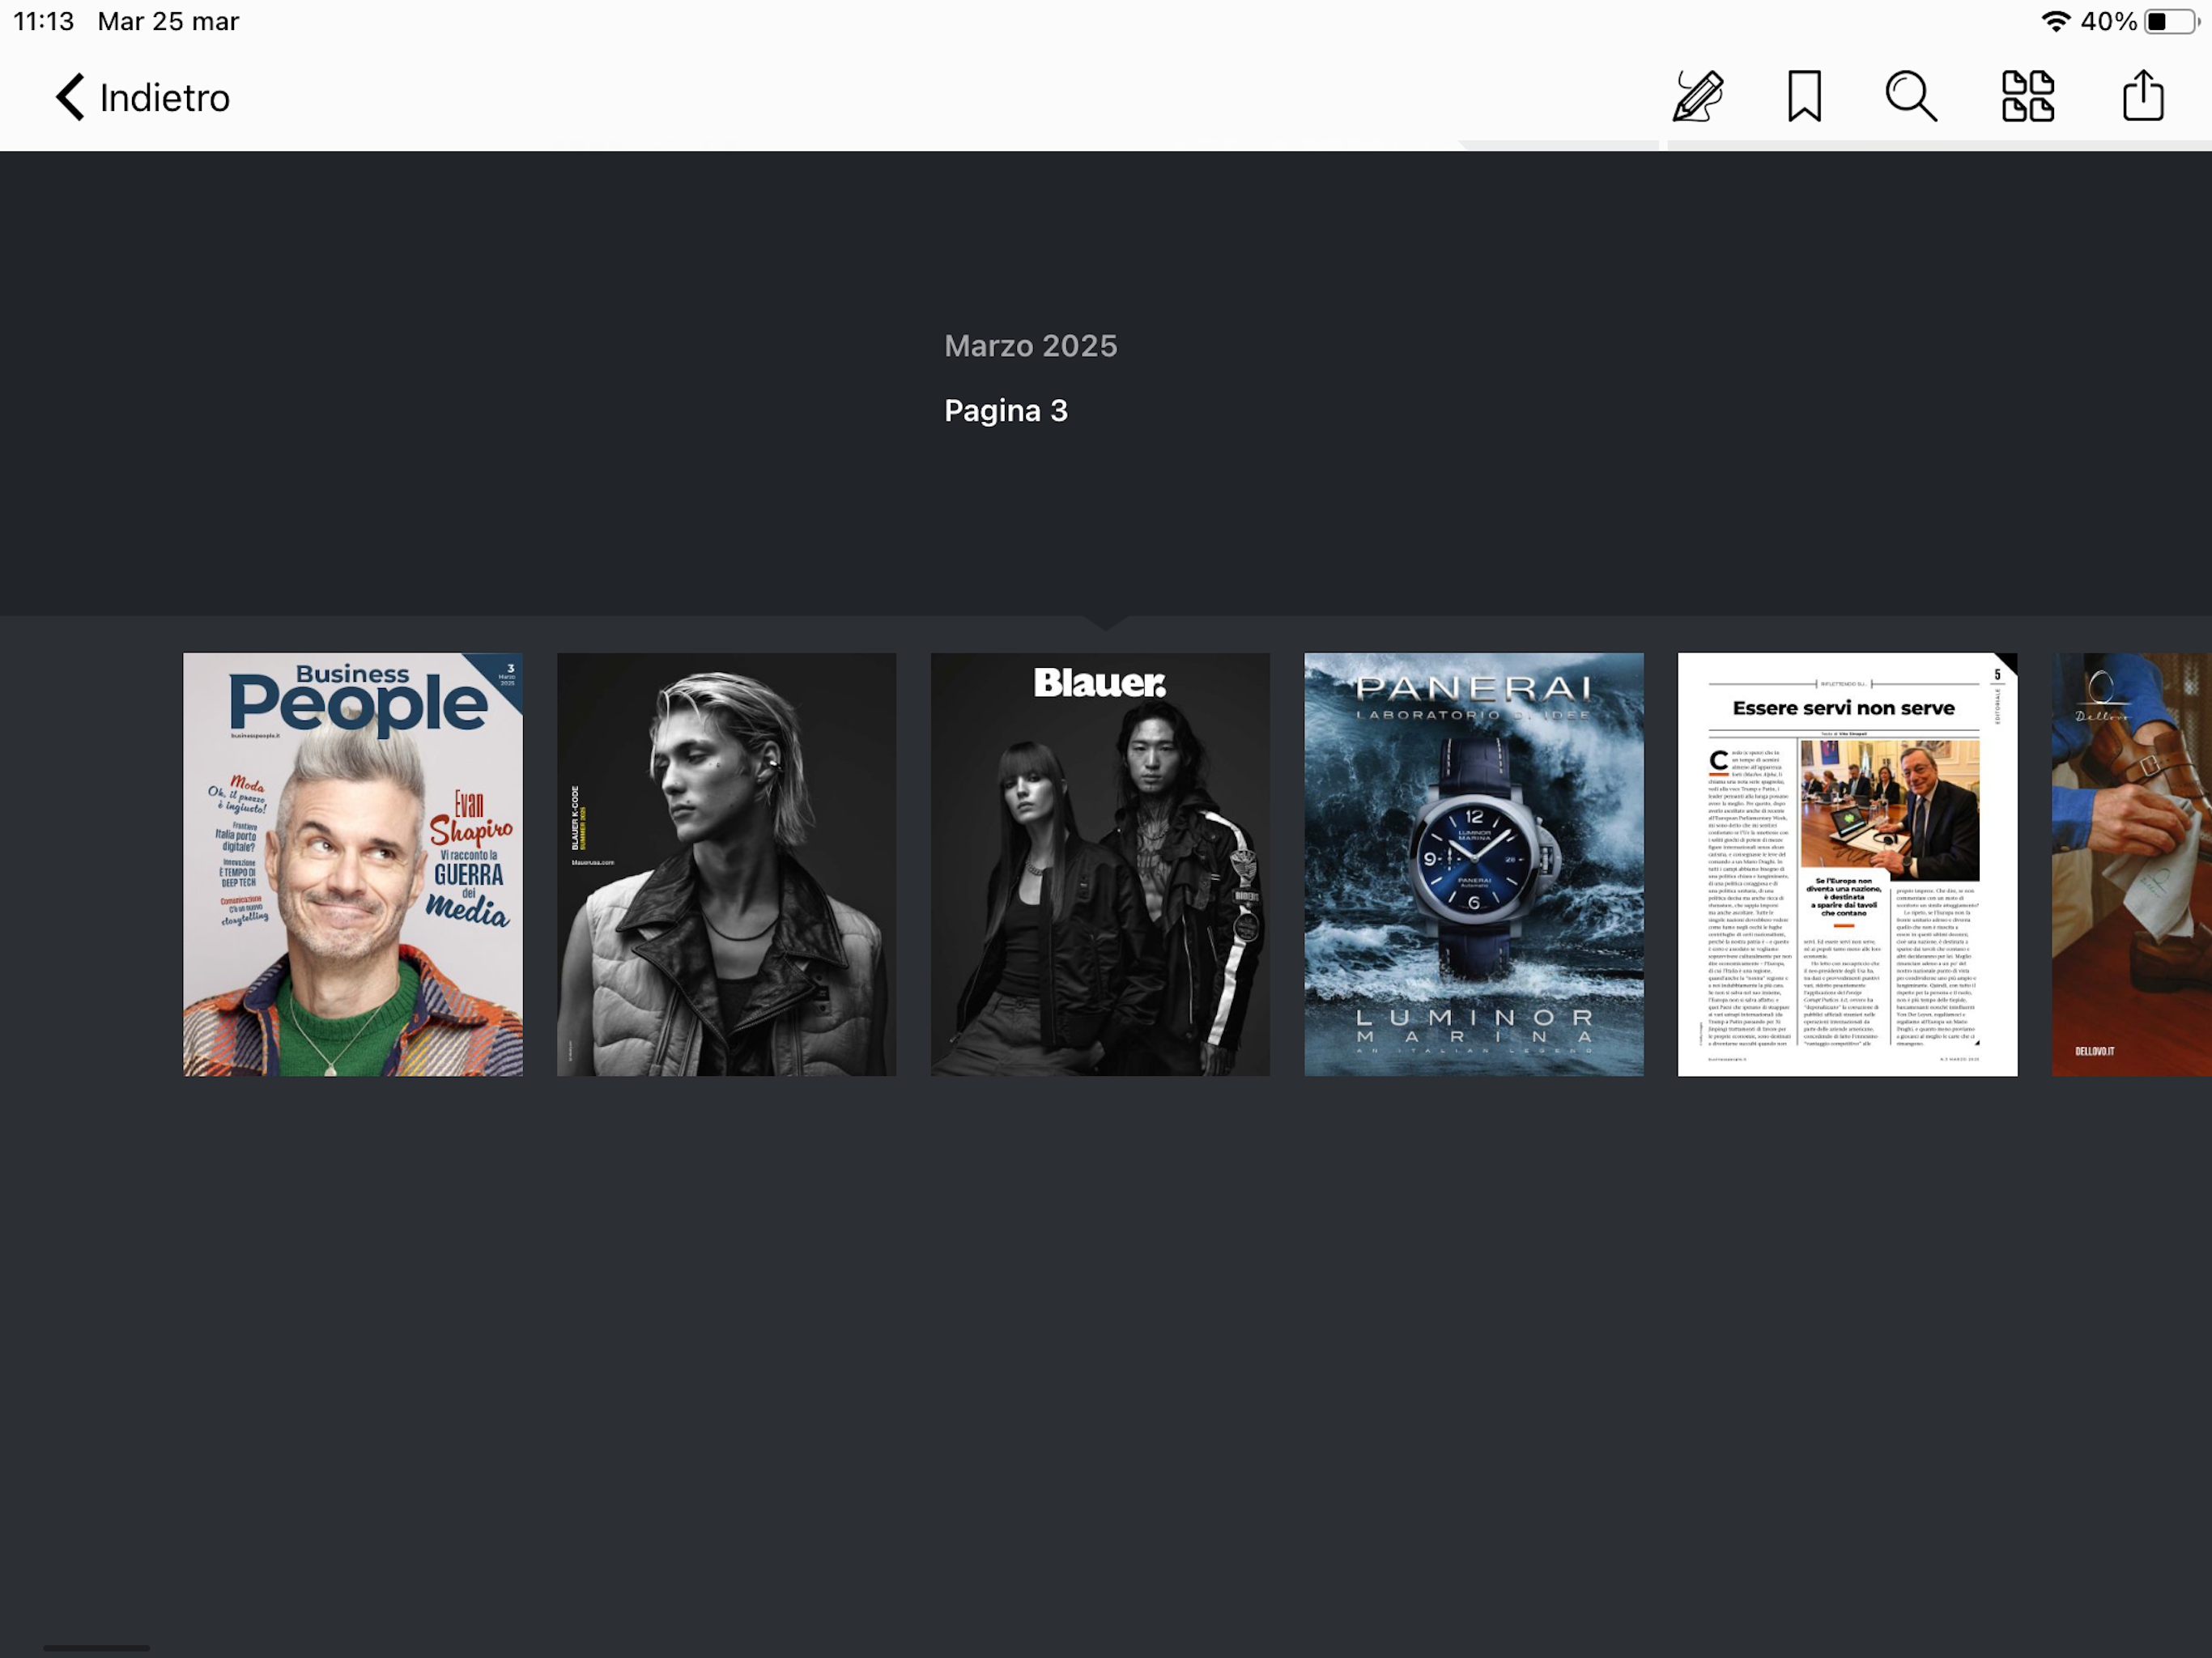Open search with the magnifier icon

click(x=1911, y=96)
